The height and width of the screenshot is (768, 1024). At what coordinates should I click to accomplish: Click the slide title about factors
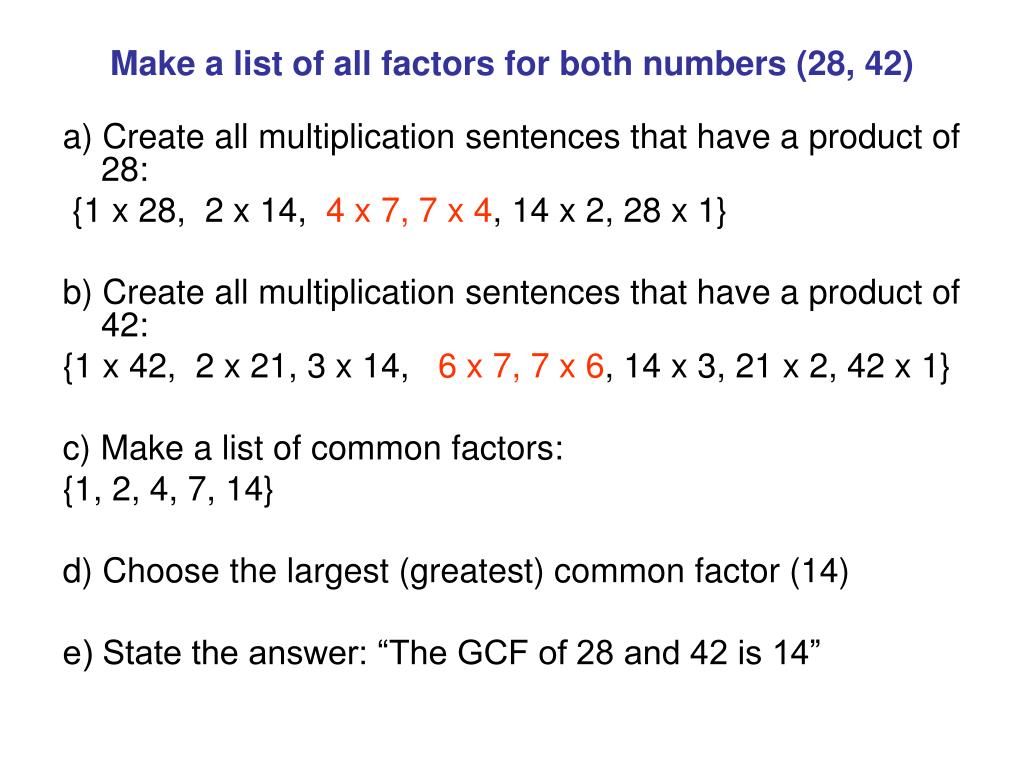[511, 64]
